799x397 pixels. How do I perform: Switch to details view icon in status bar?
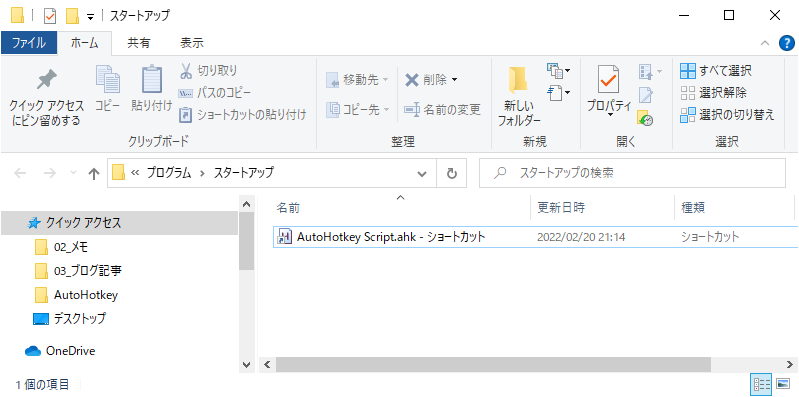(x=761, y=383)
